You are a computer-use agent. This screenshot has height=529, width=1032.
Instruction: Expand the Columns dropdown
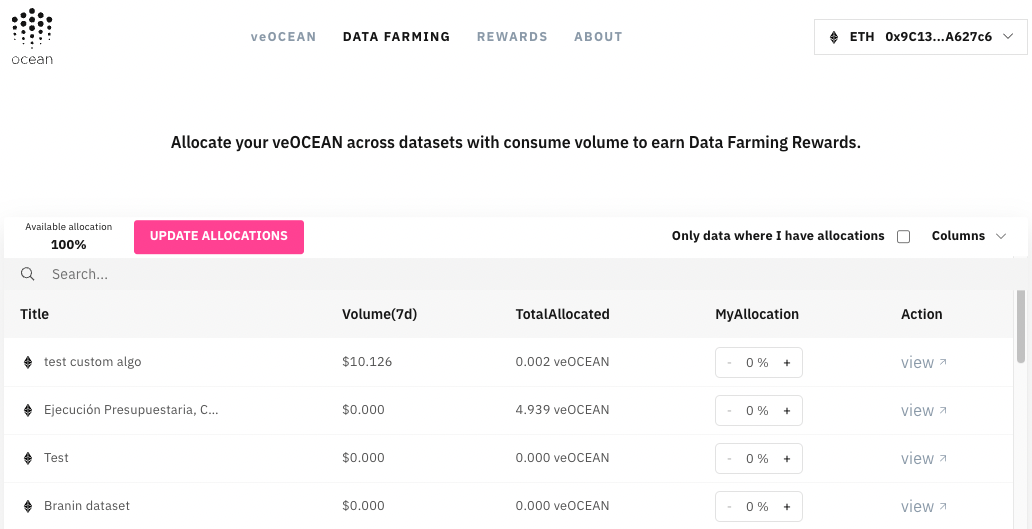(x=969, y=236)
